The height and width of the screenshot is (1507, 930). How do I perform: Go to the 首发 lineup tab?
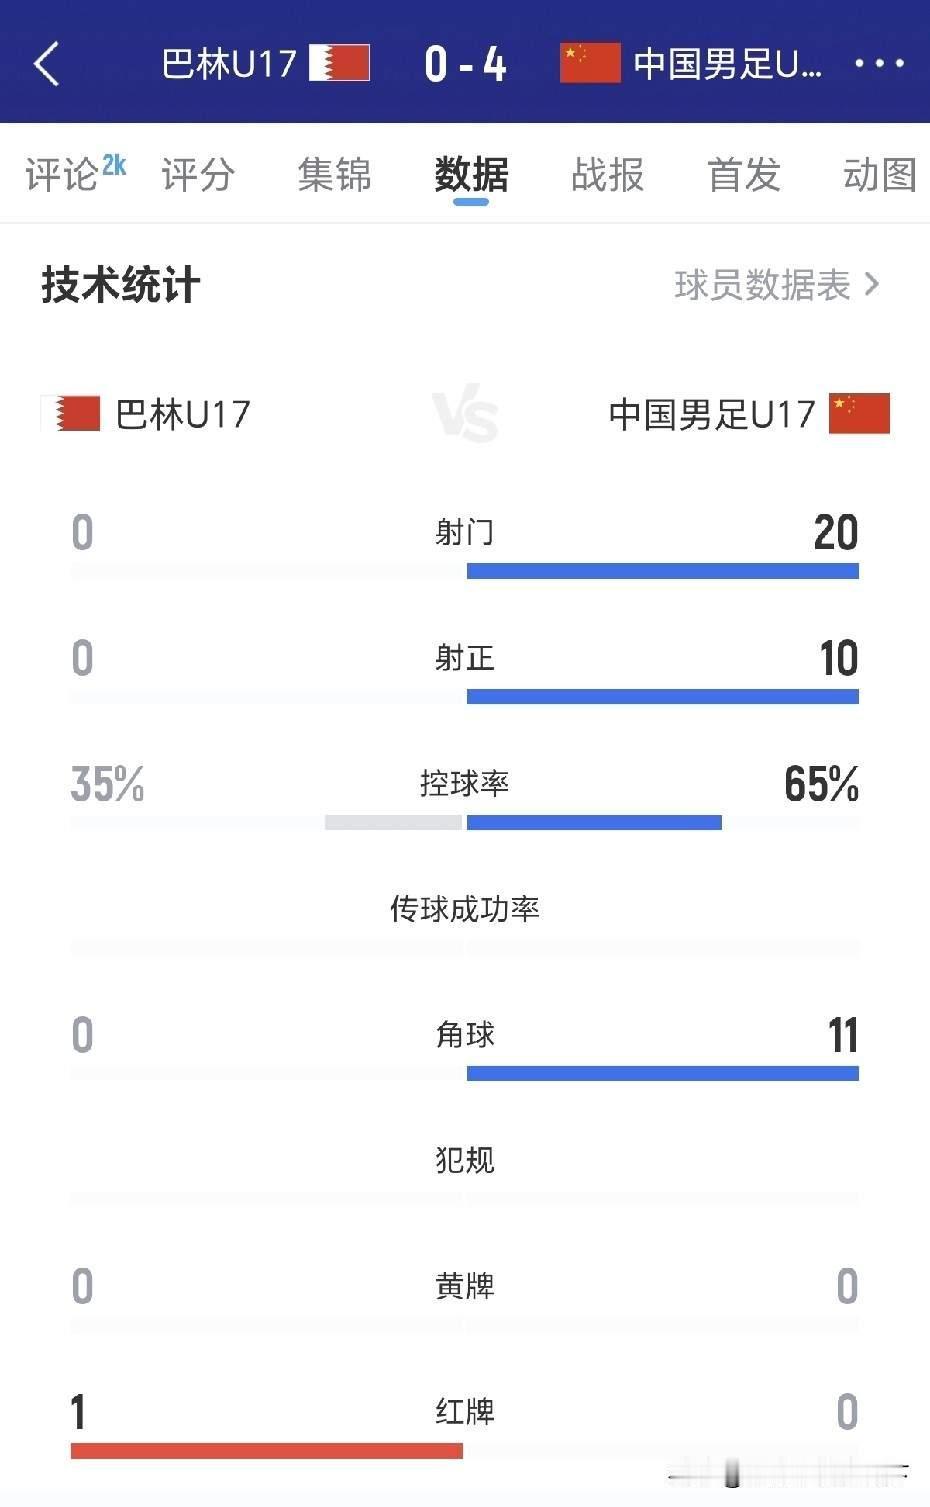click(743, 174)
